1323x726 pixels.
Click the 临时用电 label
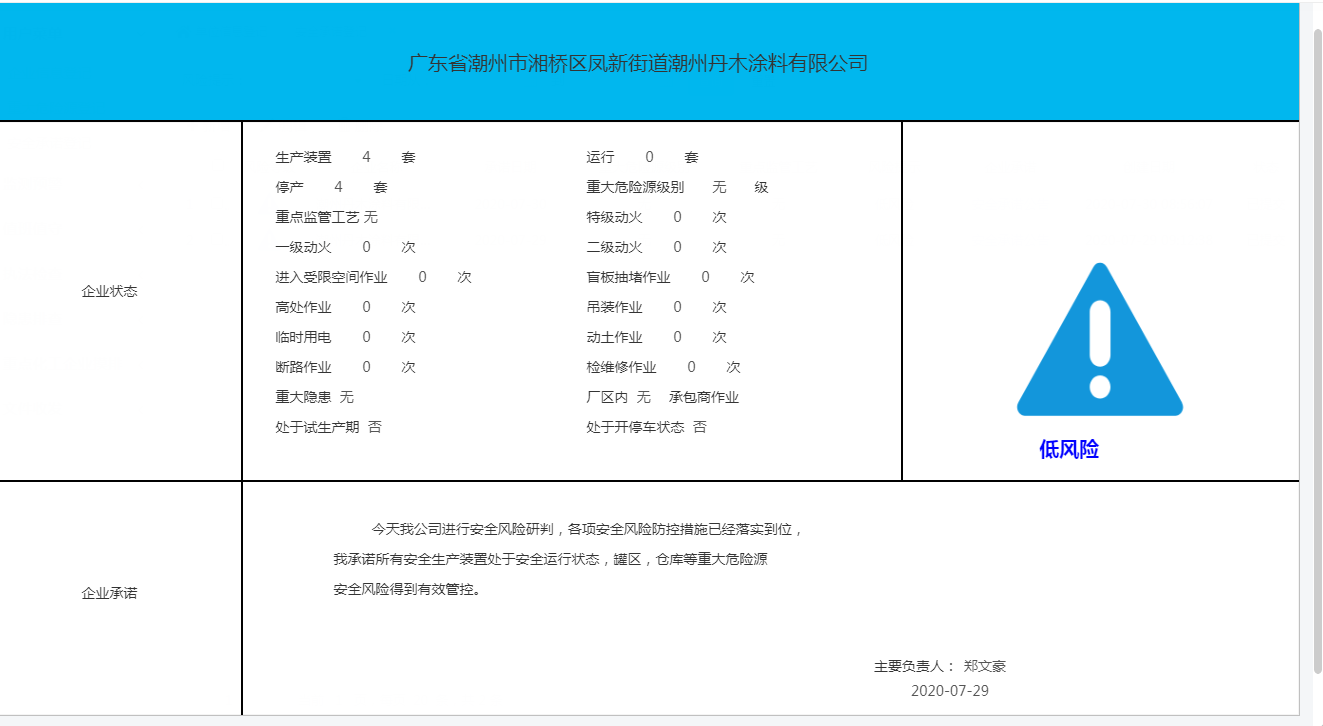point(303,338)
